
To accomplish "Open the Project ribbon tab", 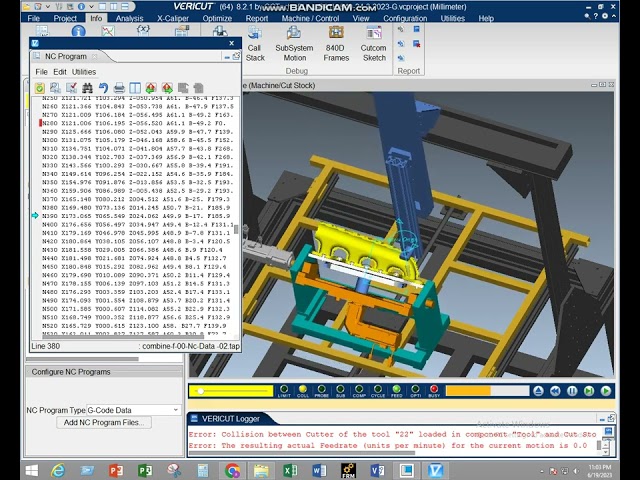I will click(65, 18).
